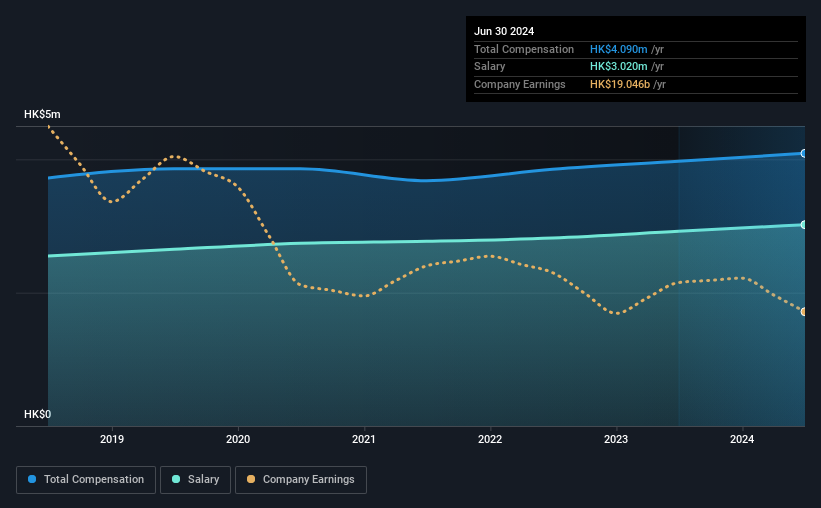Click the blue Total Compensation legend dot
Viewport: 821px width, 508px height.
(32, 479)
